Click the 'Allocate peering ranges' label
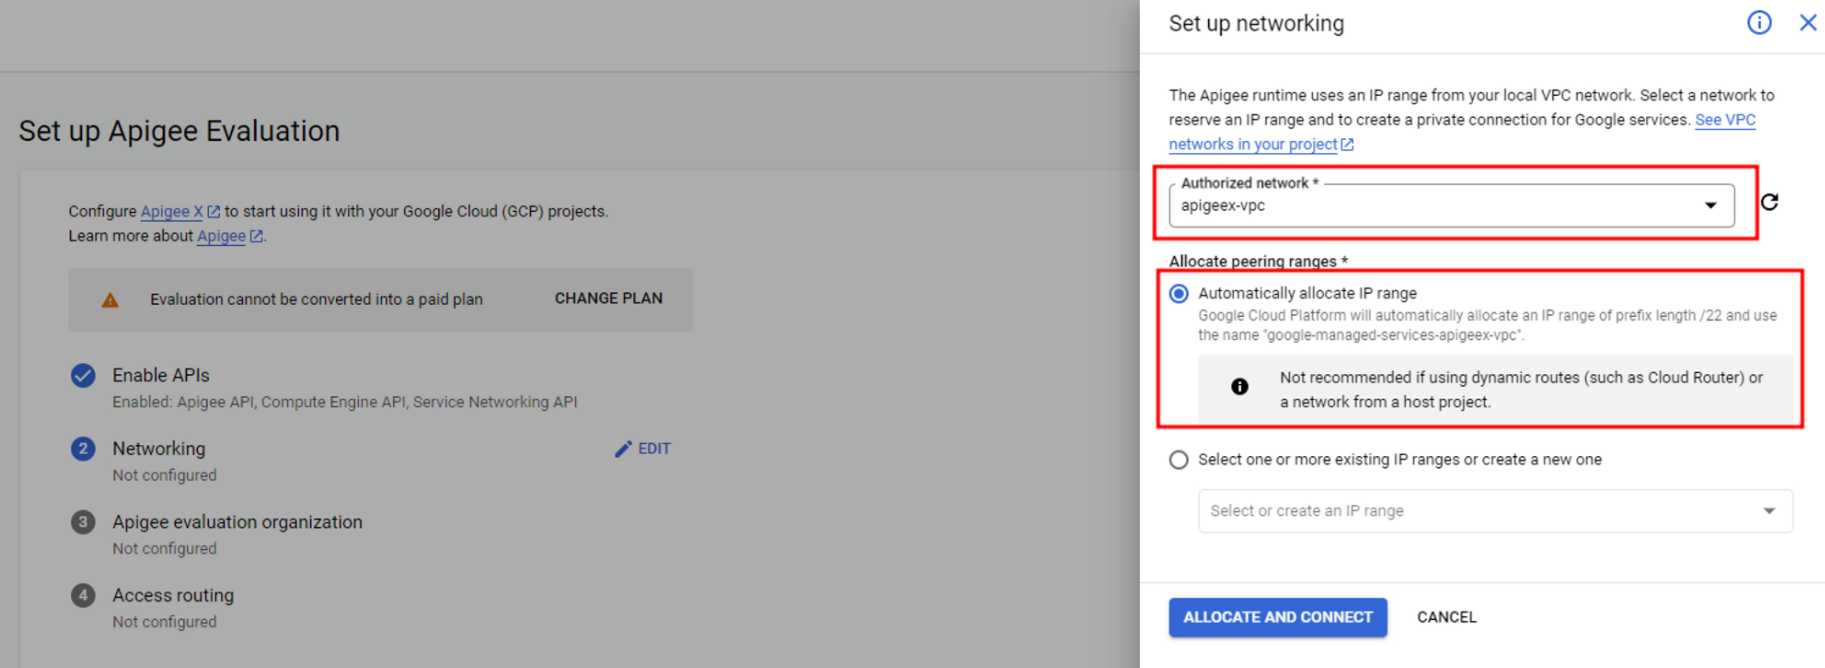Screen dimensions: 1825x668 pyautogui.click(x=1258, y=261)
